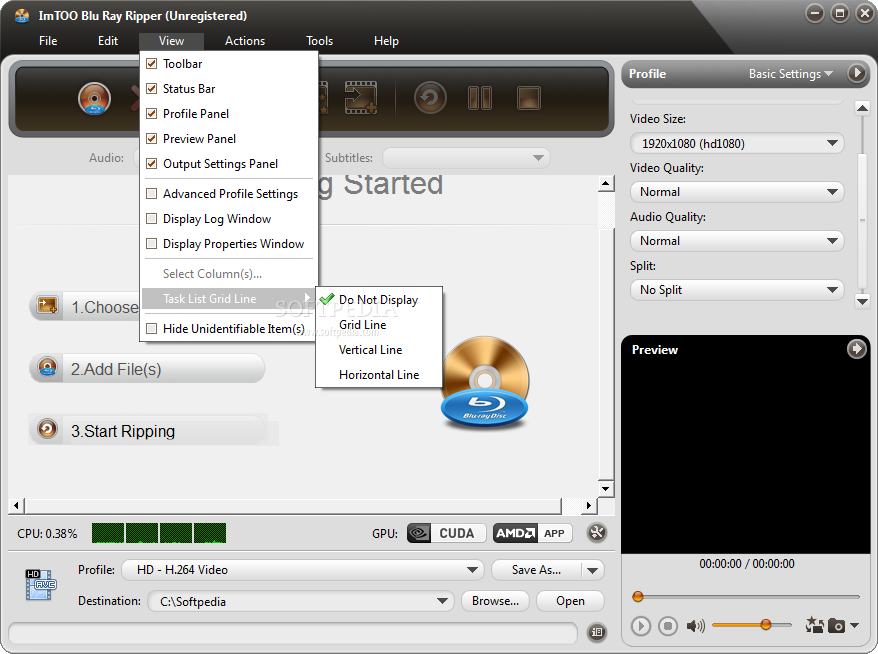This screenshot has width=878, height=654.
Task: Mute the preview speaker icon
Action: coord(695,625)
